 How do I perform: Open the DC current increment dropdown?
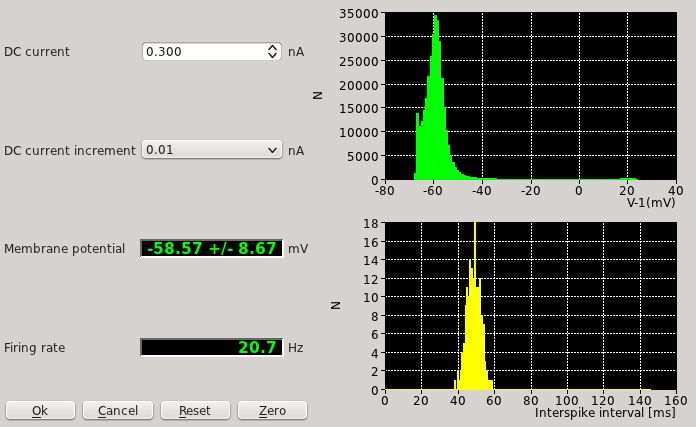pos(212,150)
